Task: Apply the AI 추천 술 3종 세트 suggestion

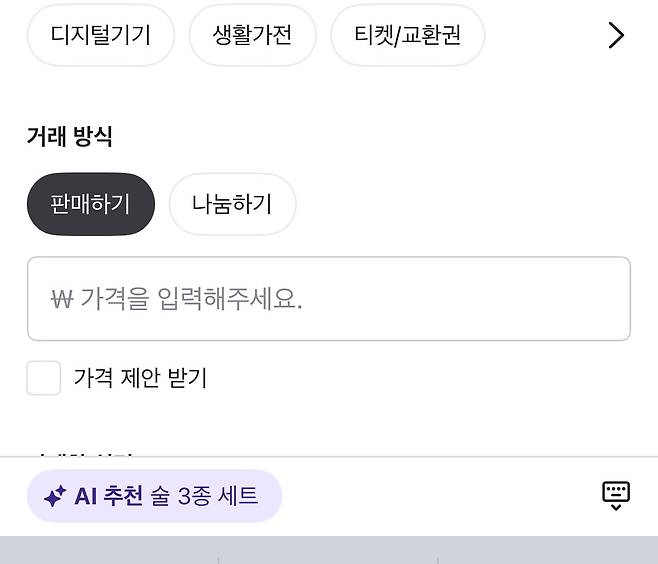Action: coord(155,496)
